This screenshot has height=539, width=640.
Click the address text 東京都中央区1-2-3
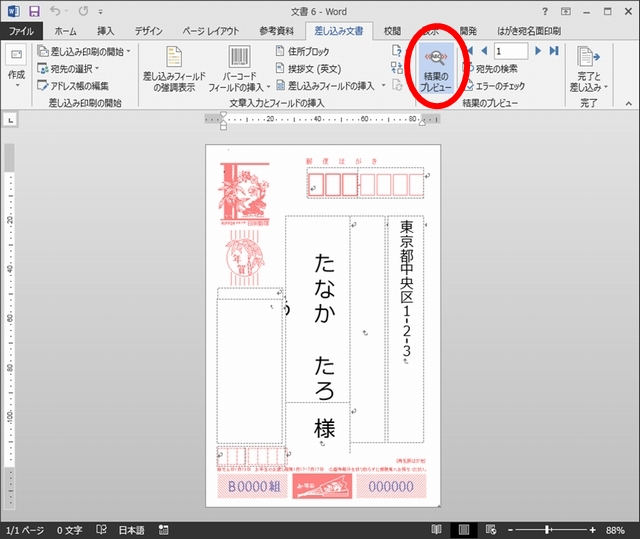tap(407, 289)
